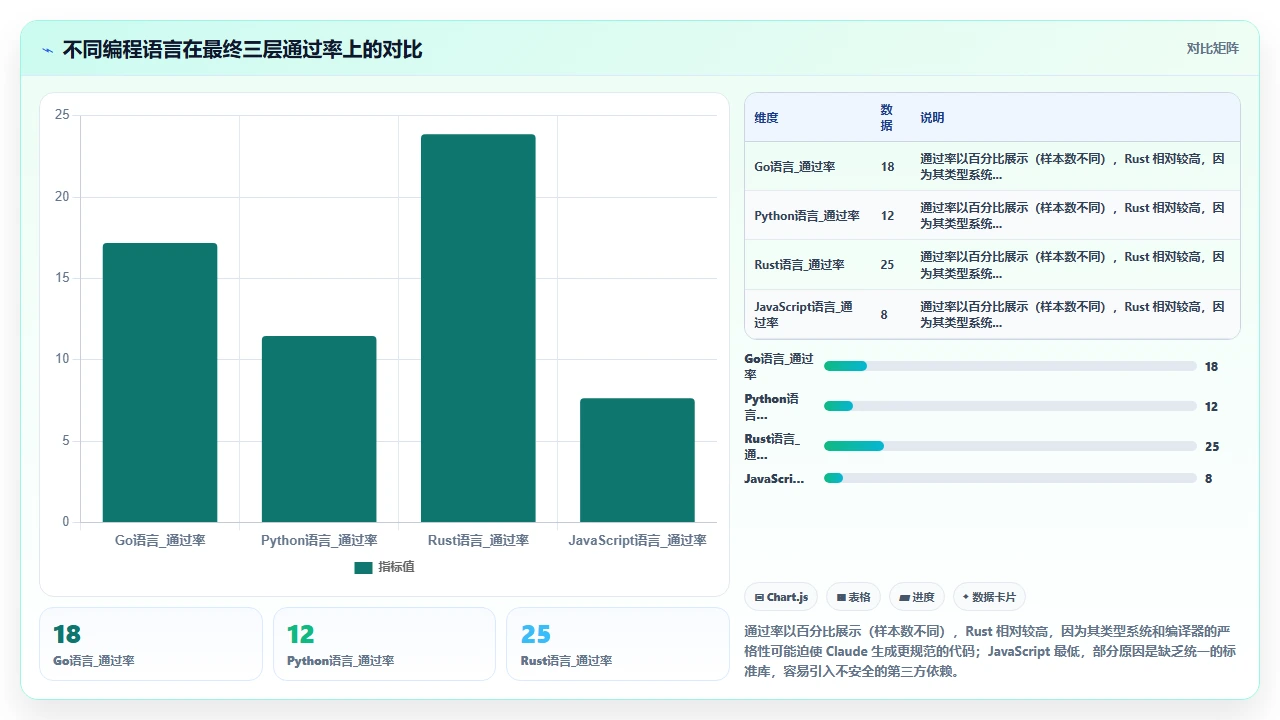Image resolution: width=1280 pixels, height=720 pixels.
Task: Open the data card showing 12
Action: point(384,644)
